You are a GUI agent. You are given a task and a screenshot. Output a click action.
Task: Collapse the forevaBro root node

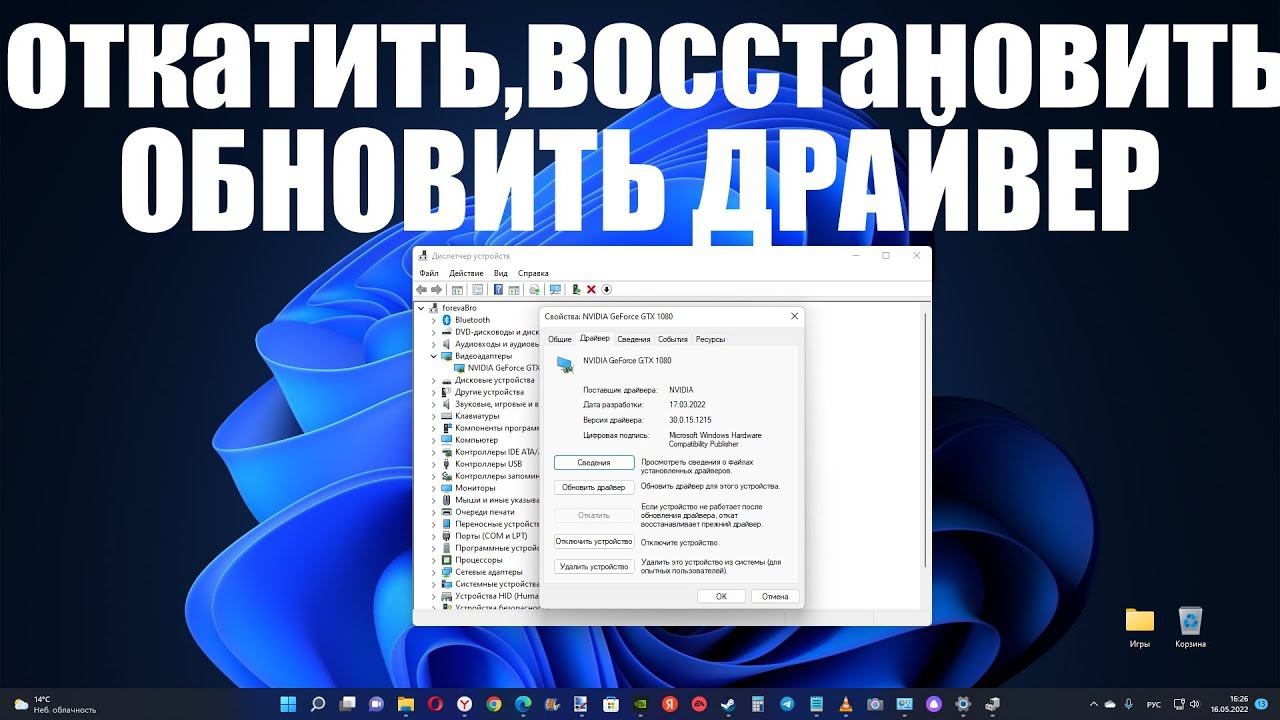[421, 308]
